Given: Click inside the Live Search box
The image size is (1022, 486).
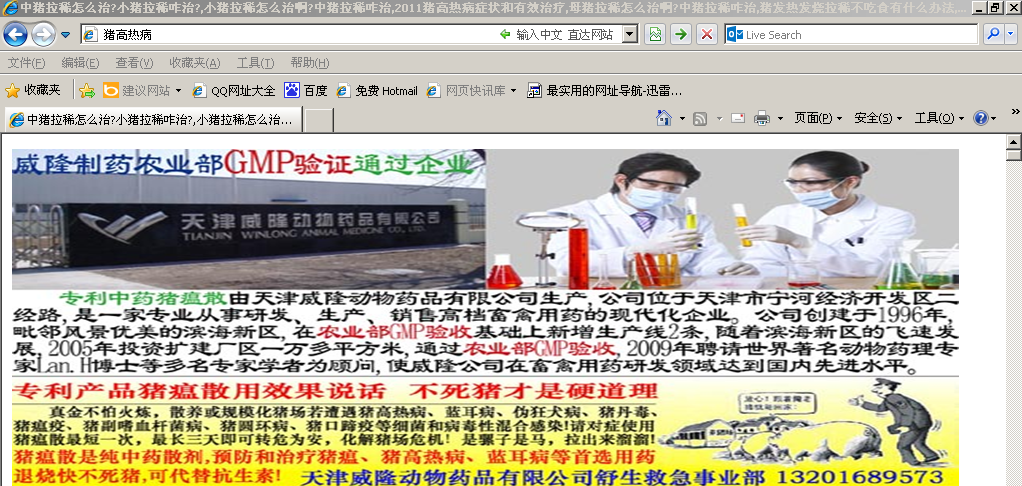Looking at the screenshot, I should click(x=851, y=35).
